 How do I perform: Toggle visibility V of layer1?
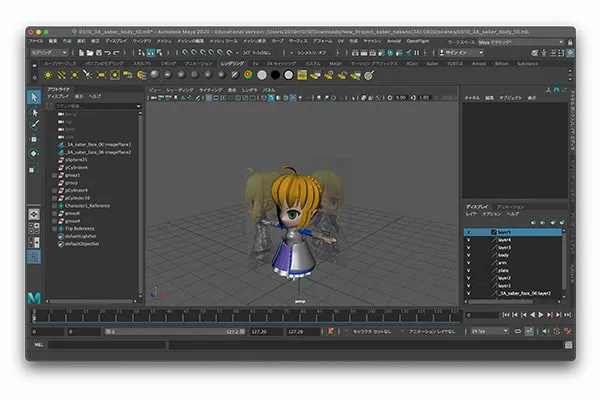pyautogui.click(x=468, y=286)
